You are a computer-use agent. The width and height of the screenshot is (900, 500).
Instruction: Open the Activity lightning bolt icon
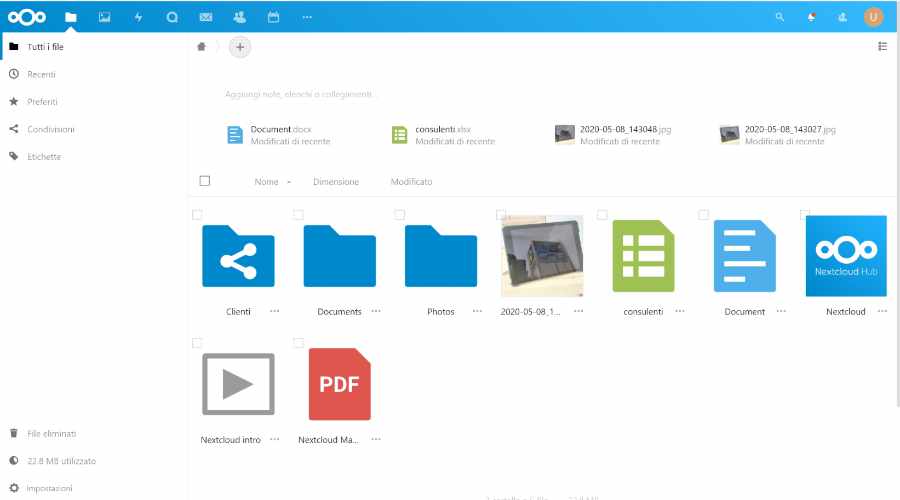[x=138, y=17]
